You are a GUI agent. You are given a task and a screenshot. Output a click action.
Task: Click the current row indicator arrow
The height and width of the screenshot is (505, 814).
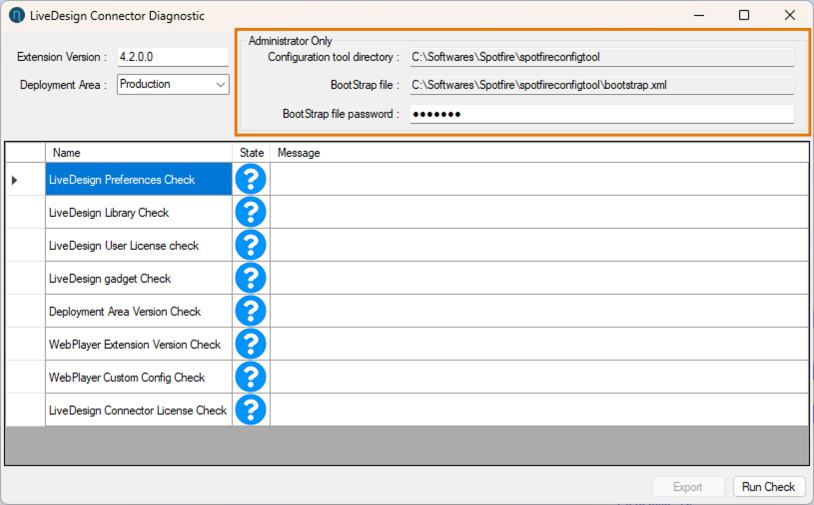click(15, 180)
